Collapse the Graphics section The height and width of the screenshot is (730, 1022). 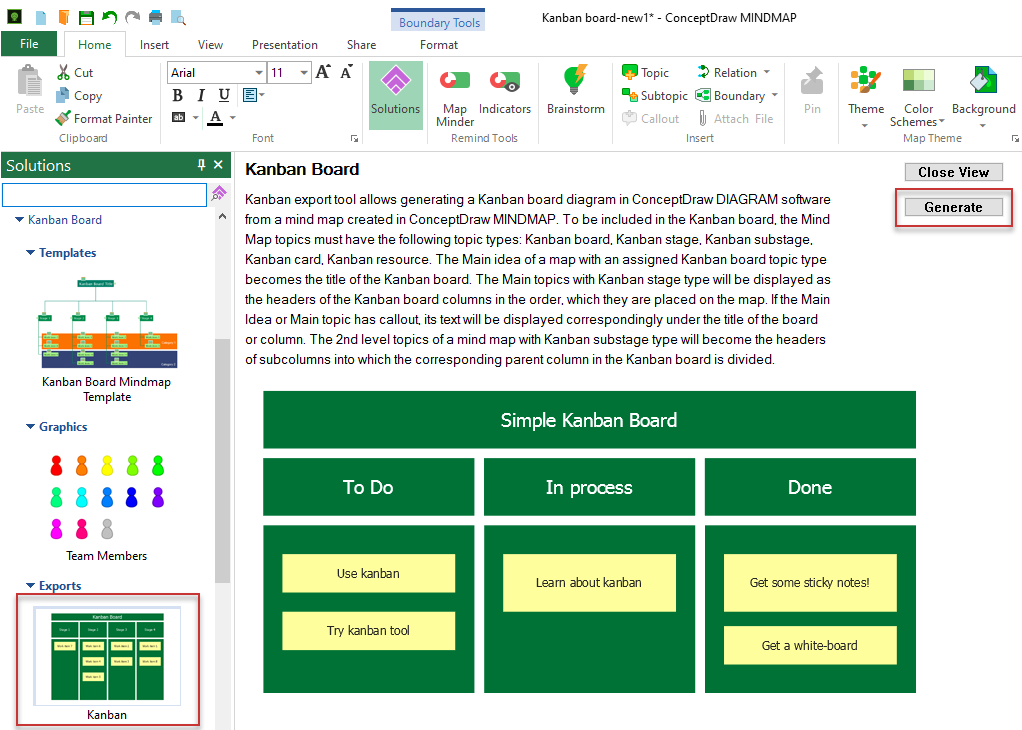point(31,427)
